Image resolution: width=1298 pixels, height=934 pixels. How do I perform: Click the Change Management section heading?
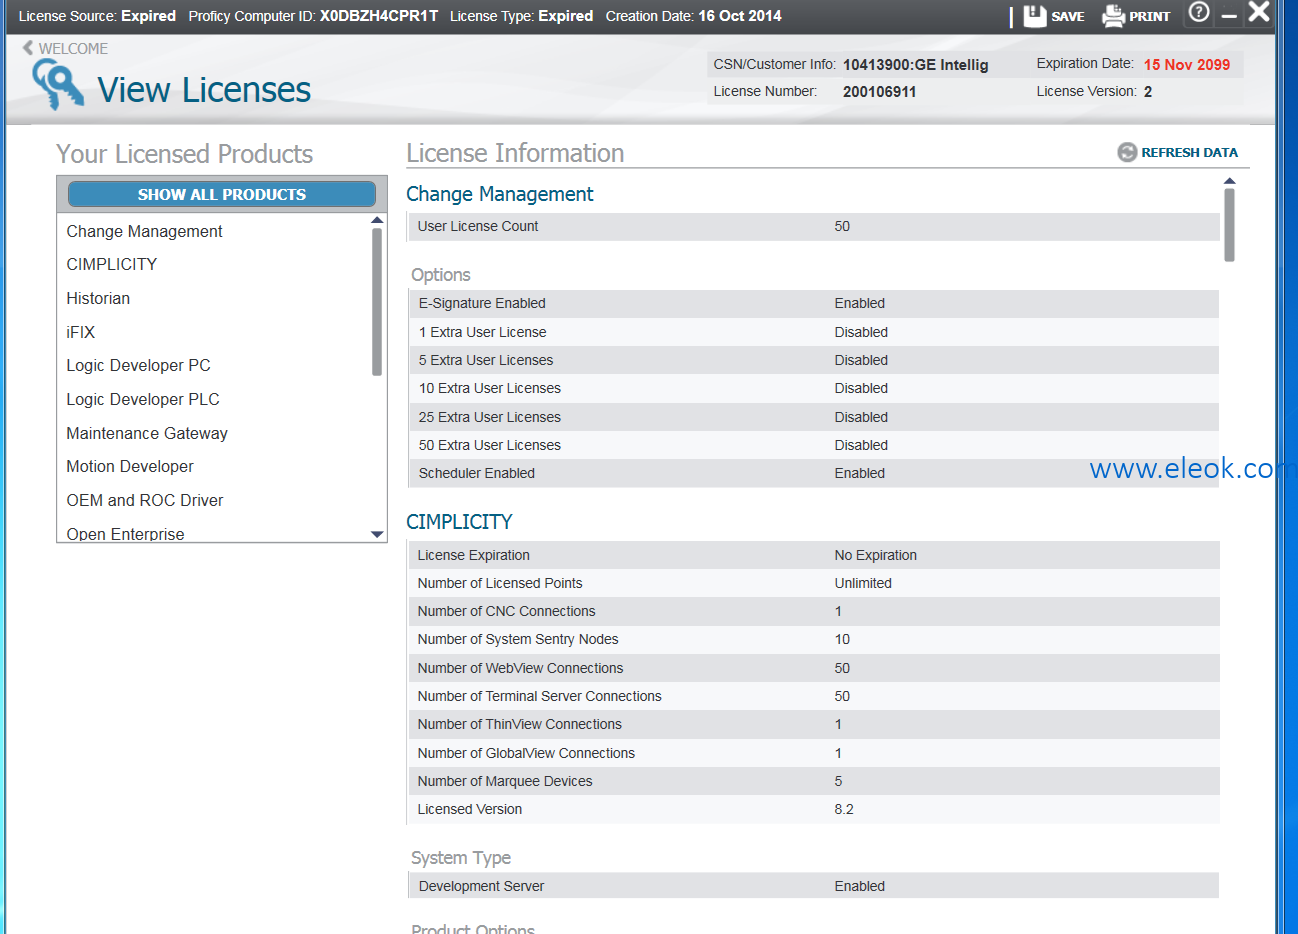pyautogui.click(x=499, y=194)
